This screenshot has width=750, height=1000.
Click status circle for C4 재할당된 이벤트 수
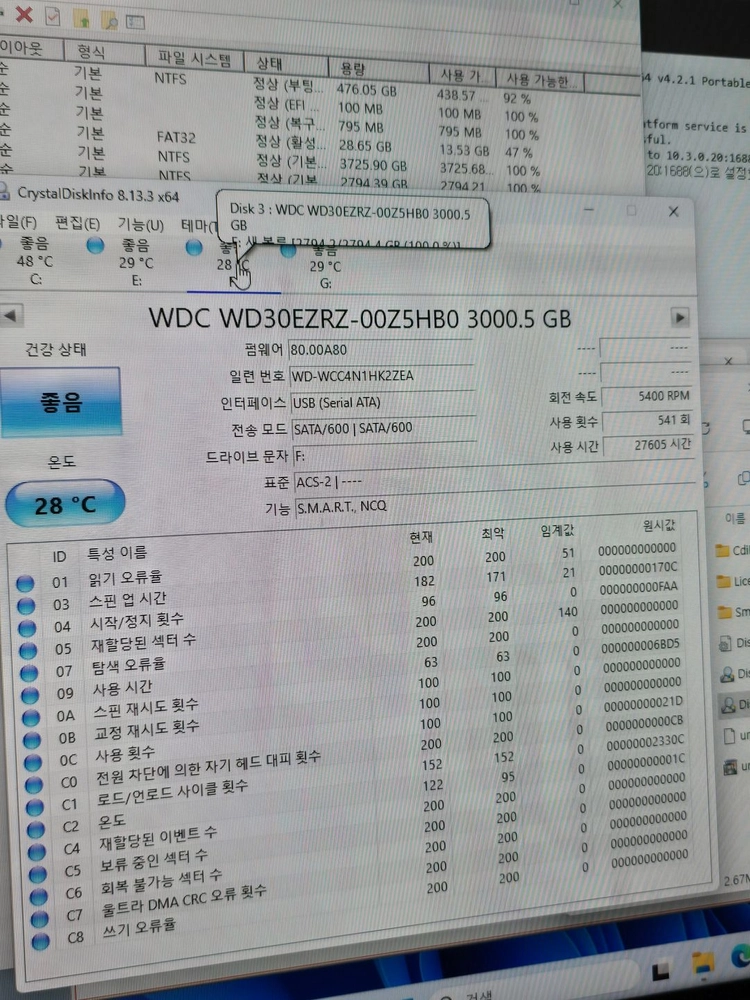(37, 851)
